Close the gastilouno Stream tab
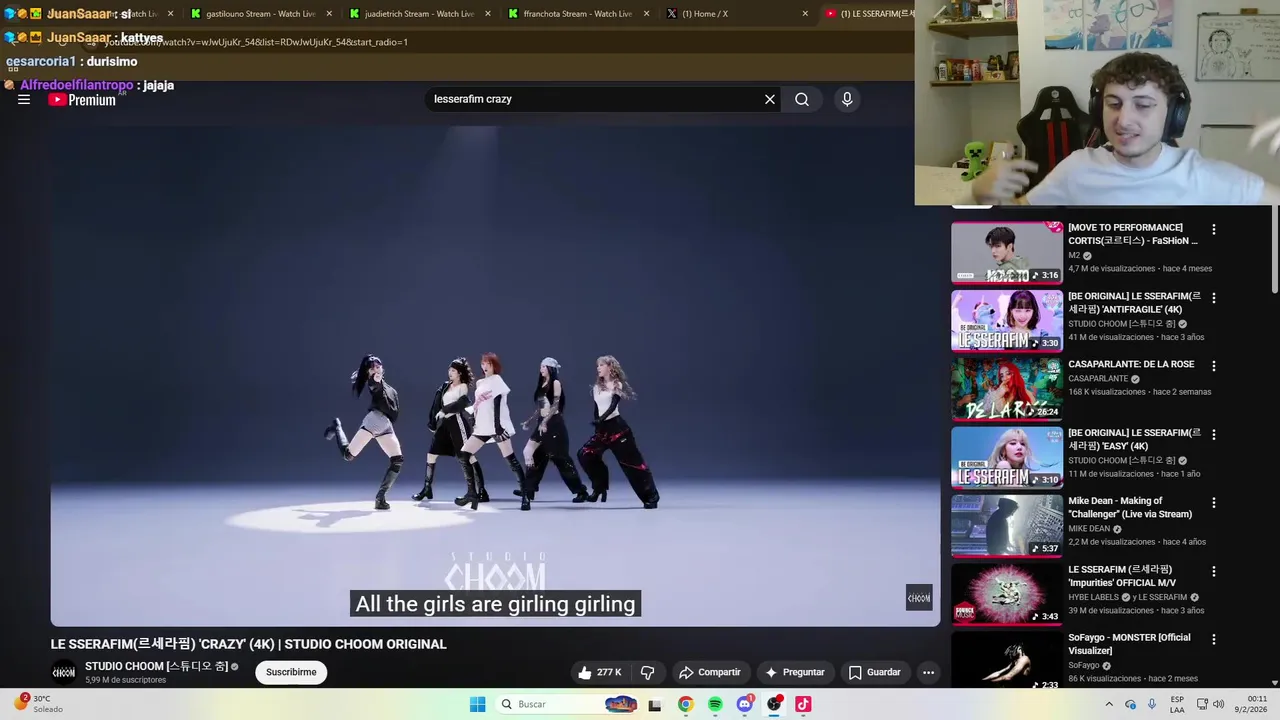Viewport: 1280px width, 720px height. 329,14
